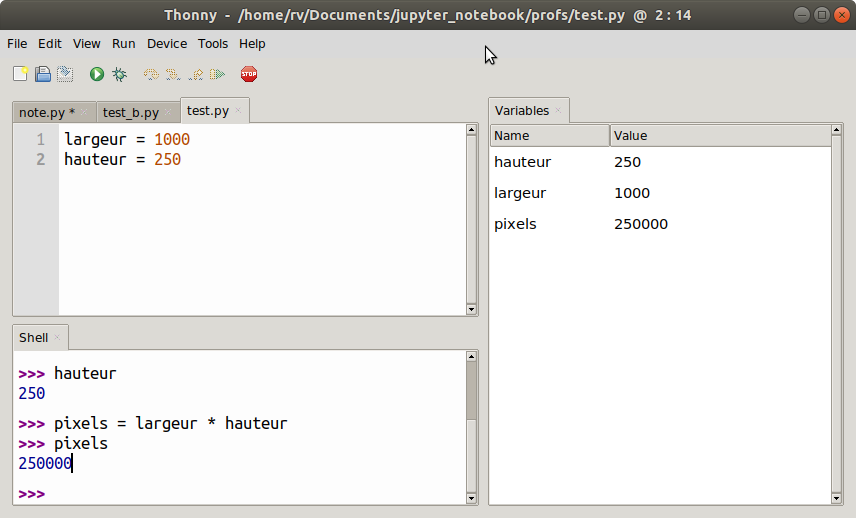The width and height of the screenshot is (856, 518).
Task: Click the Step out debug icon
Action: tap(195, 74)
